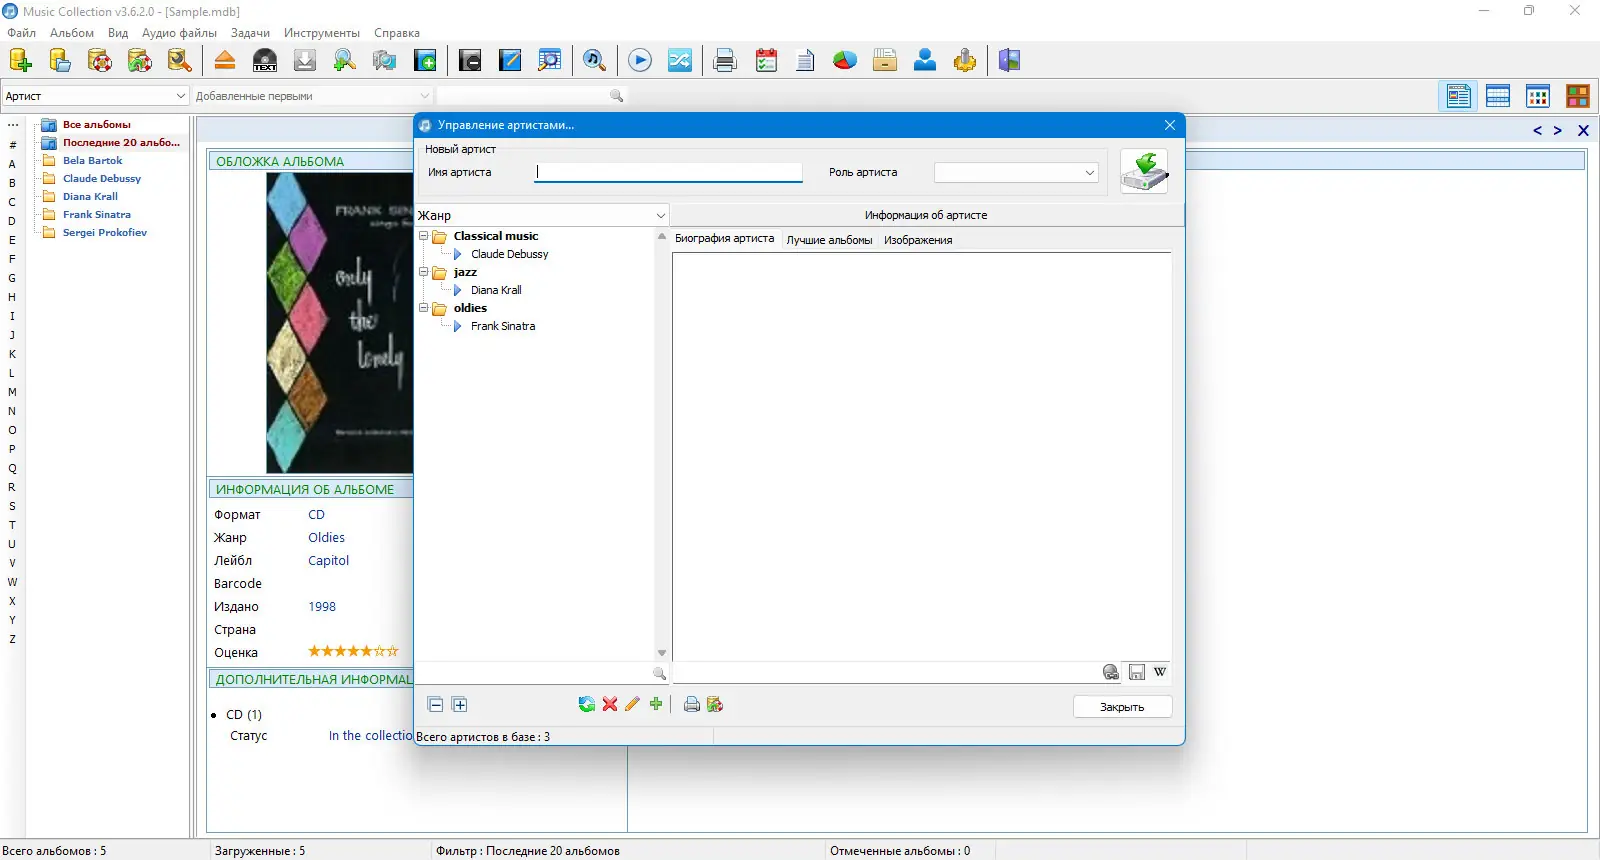Open the Инструменты menu

(x=322, y=33)
